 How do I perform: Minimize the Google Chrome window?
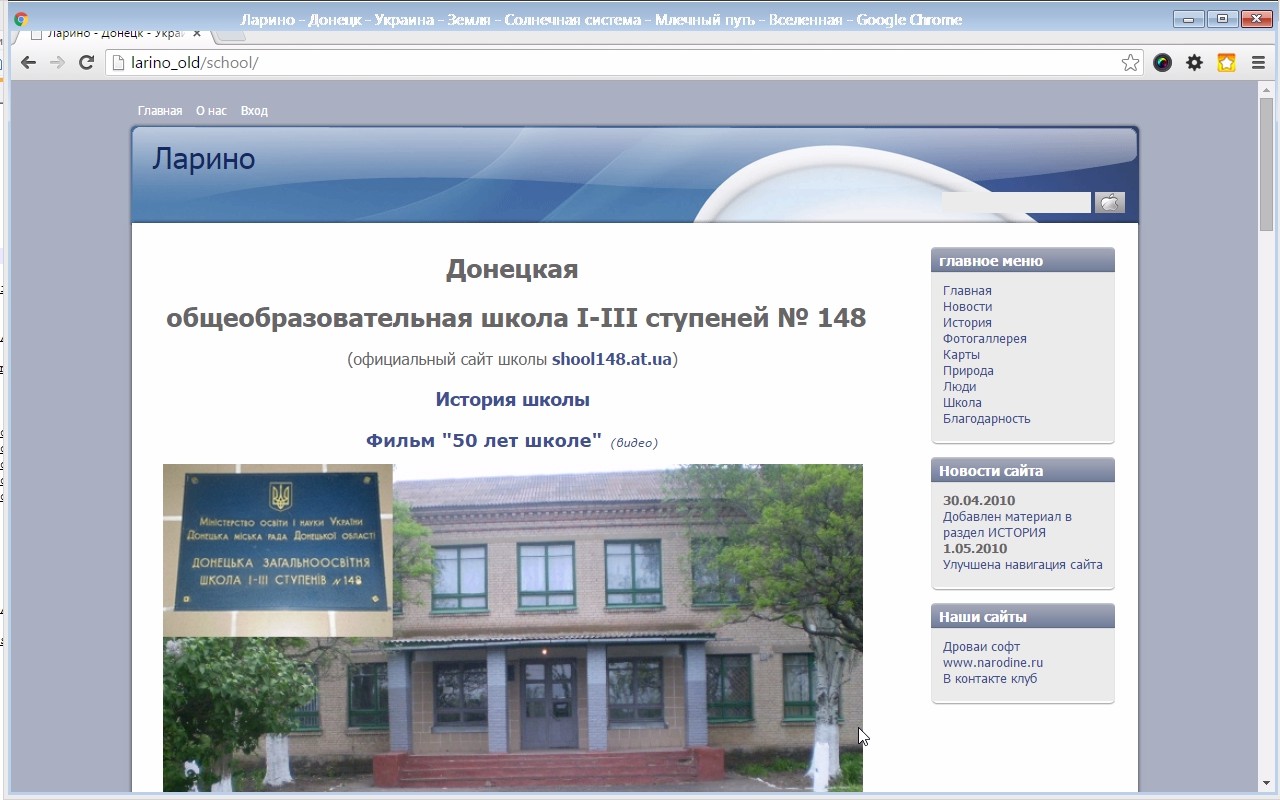[x=1189, y=18]
